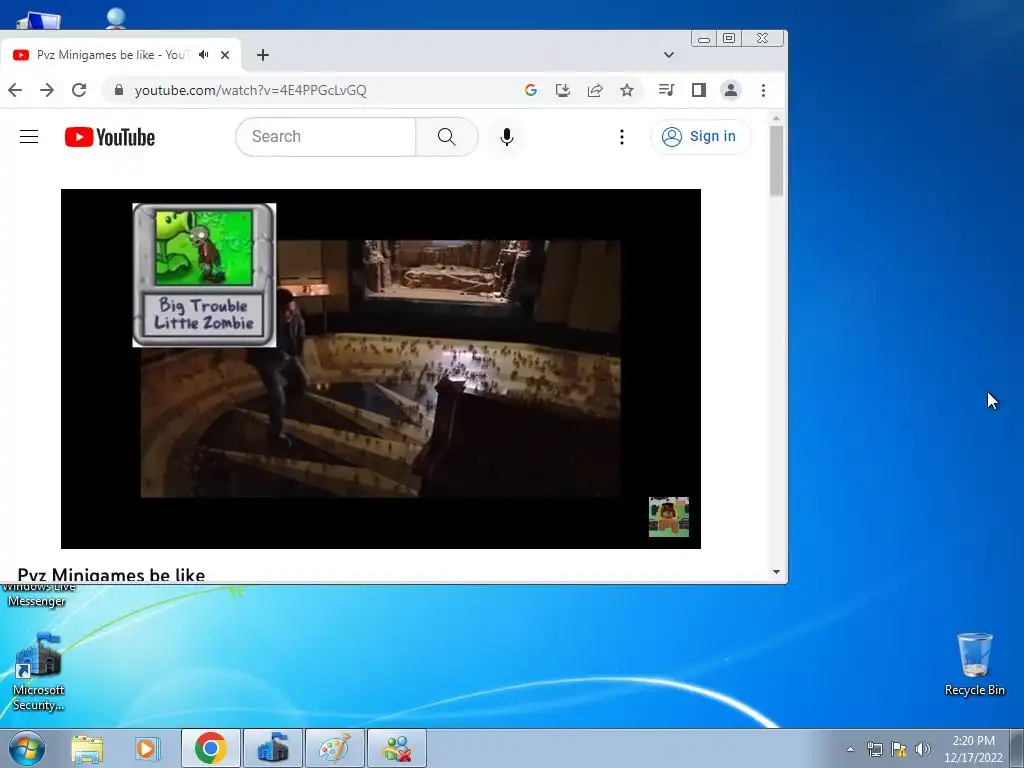Viewport: 1024px width, 768px height.
Task: Open Chrome's three-dot menu
Action: (x=763, y=90)
